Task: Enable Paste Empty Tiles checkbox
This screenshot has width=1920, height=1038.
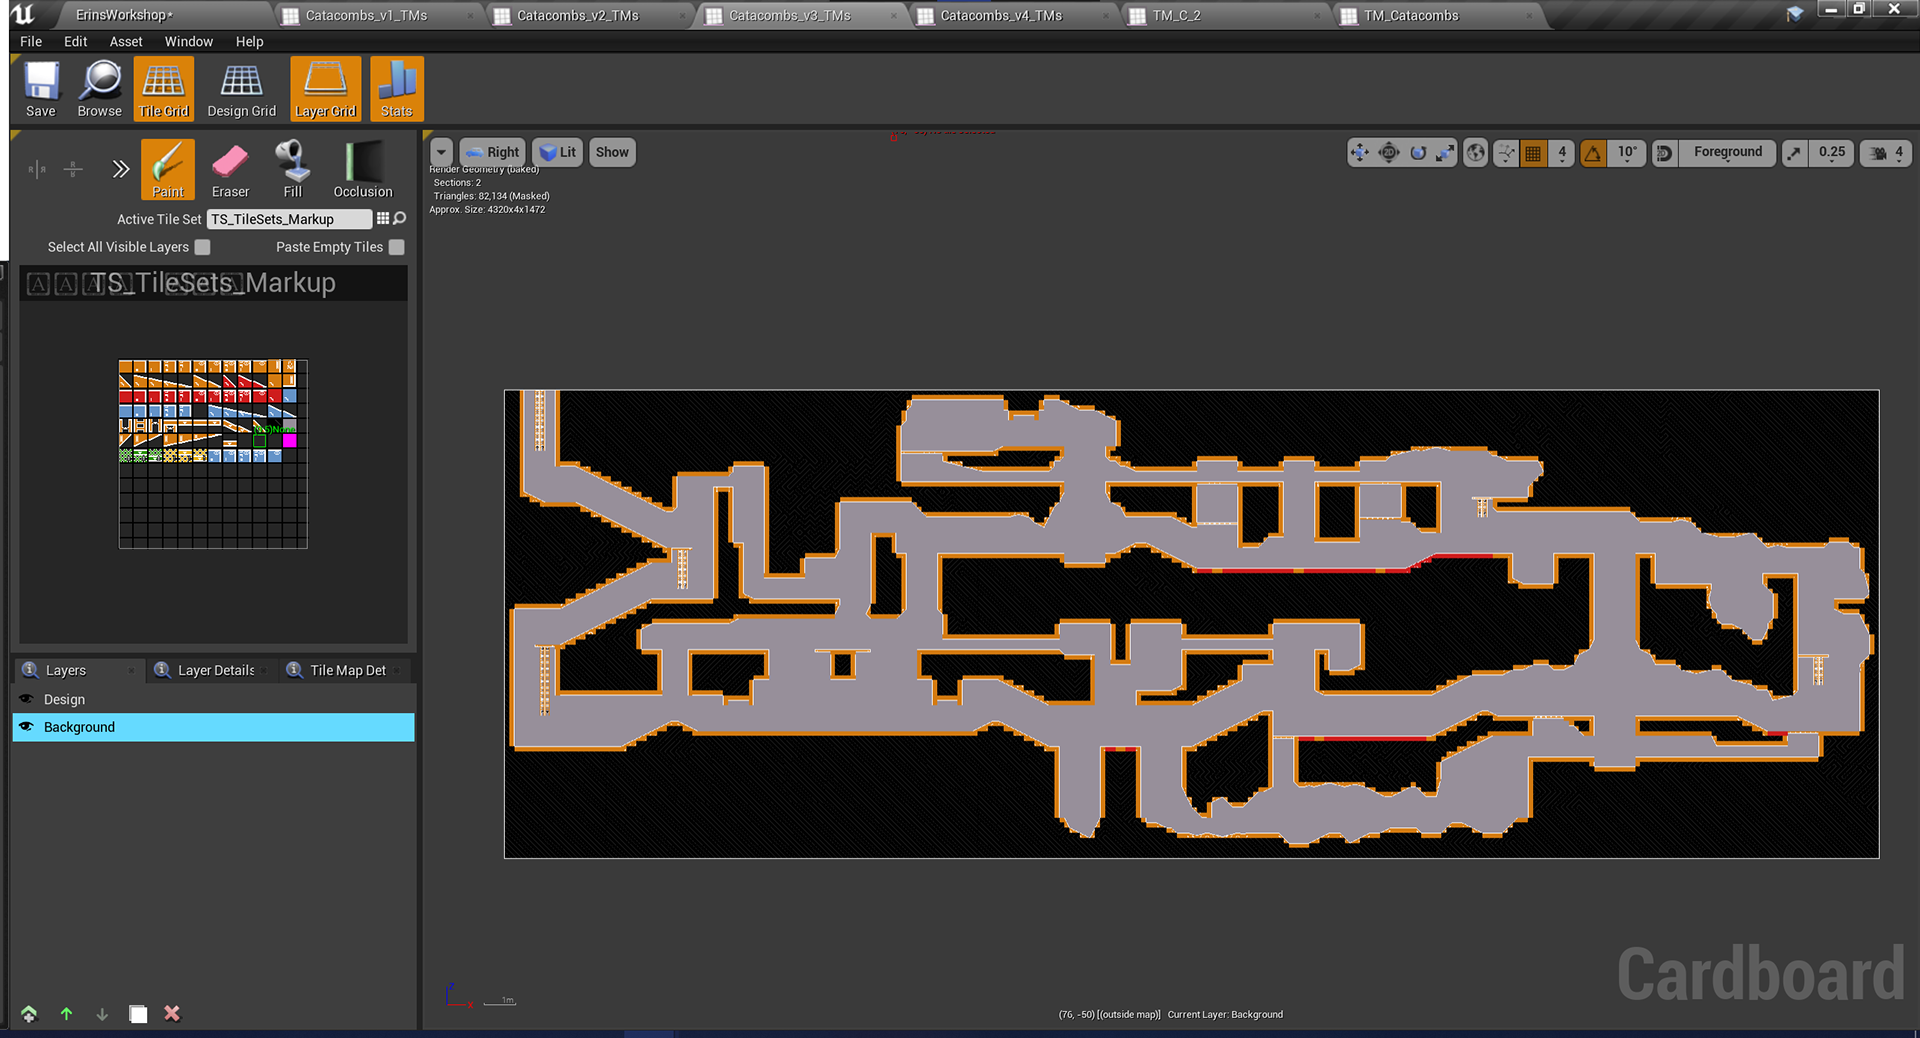Action: coord(397,247)
